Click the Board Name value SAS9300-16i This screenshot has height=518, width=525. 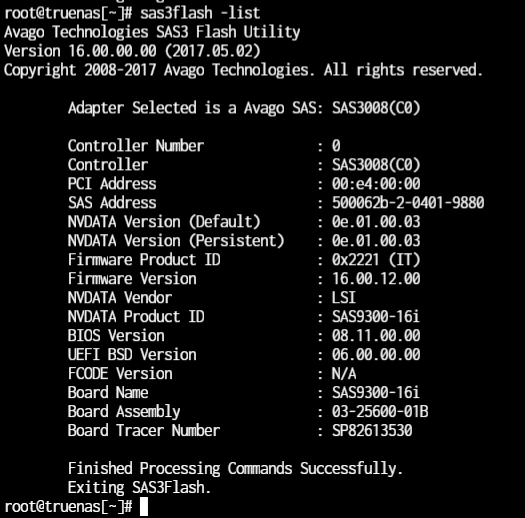(x=376, y=392)
